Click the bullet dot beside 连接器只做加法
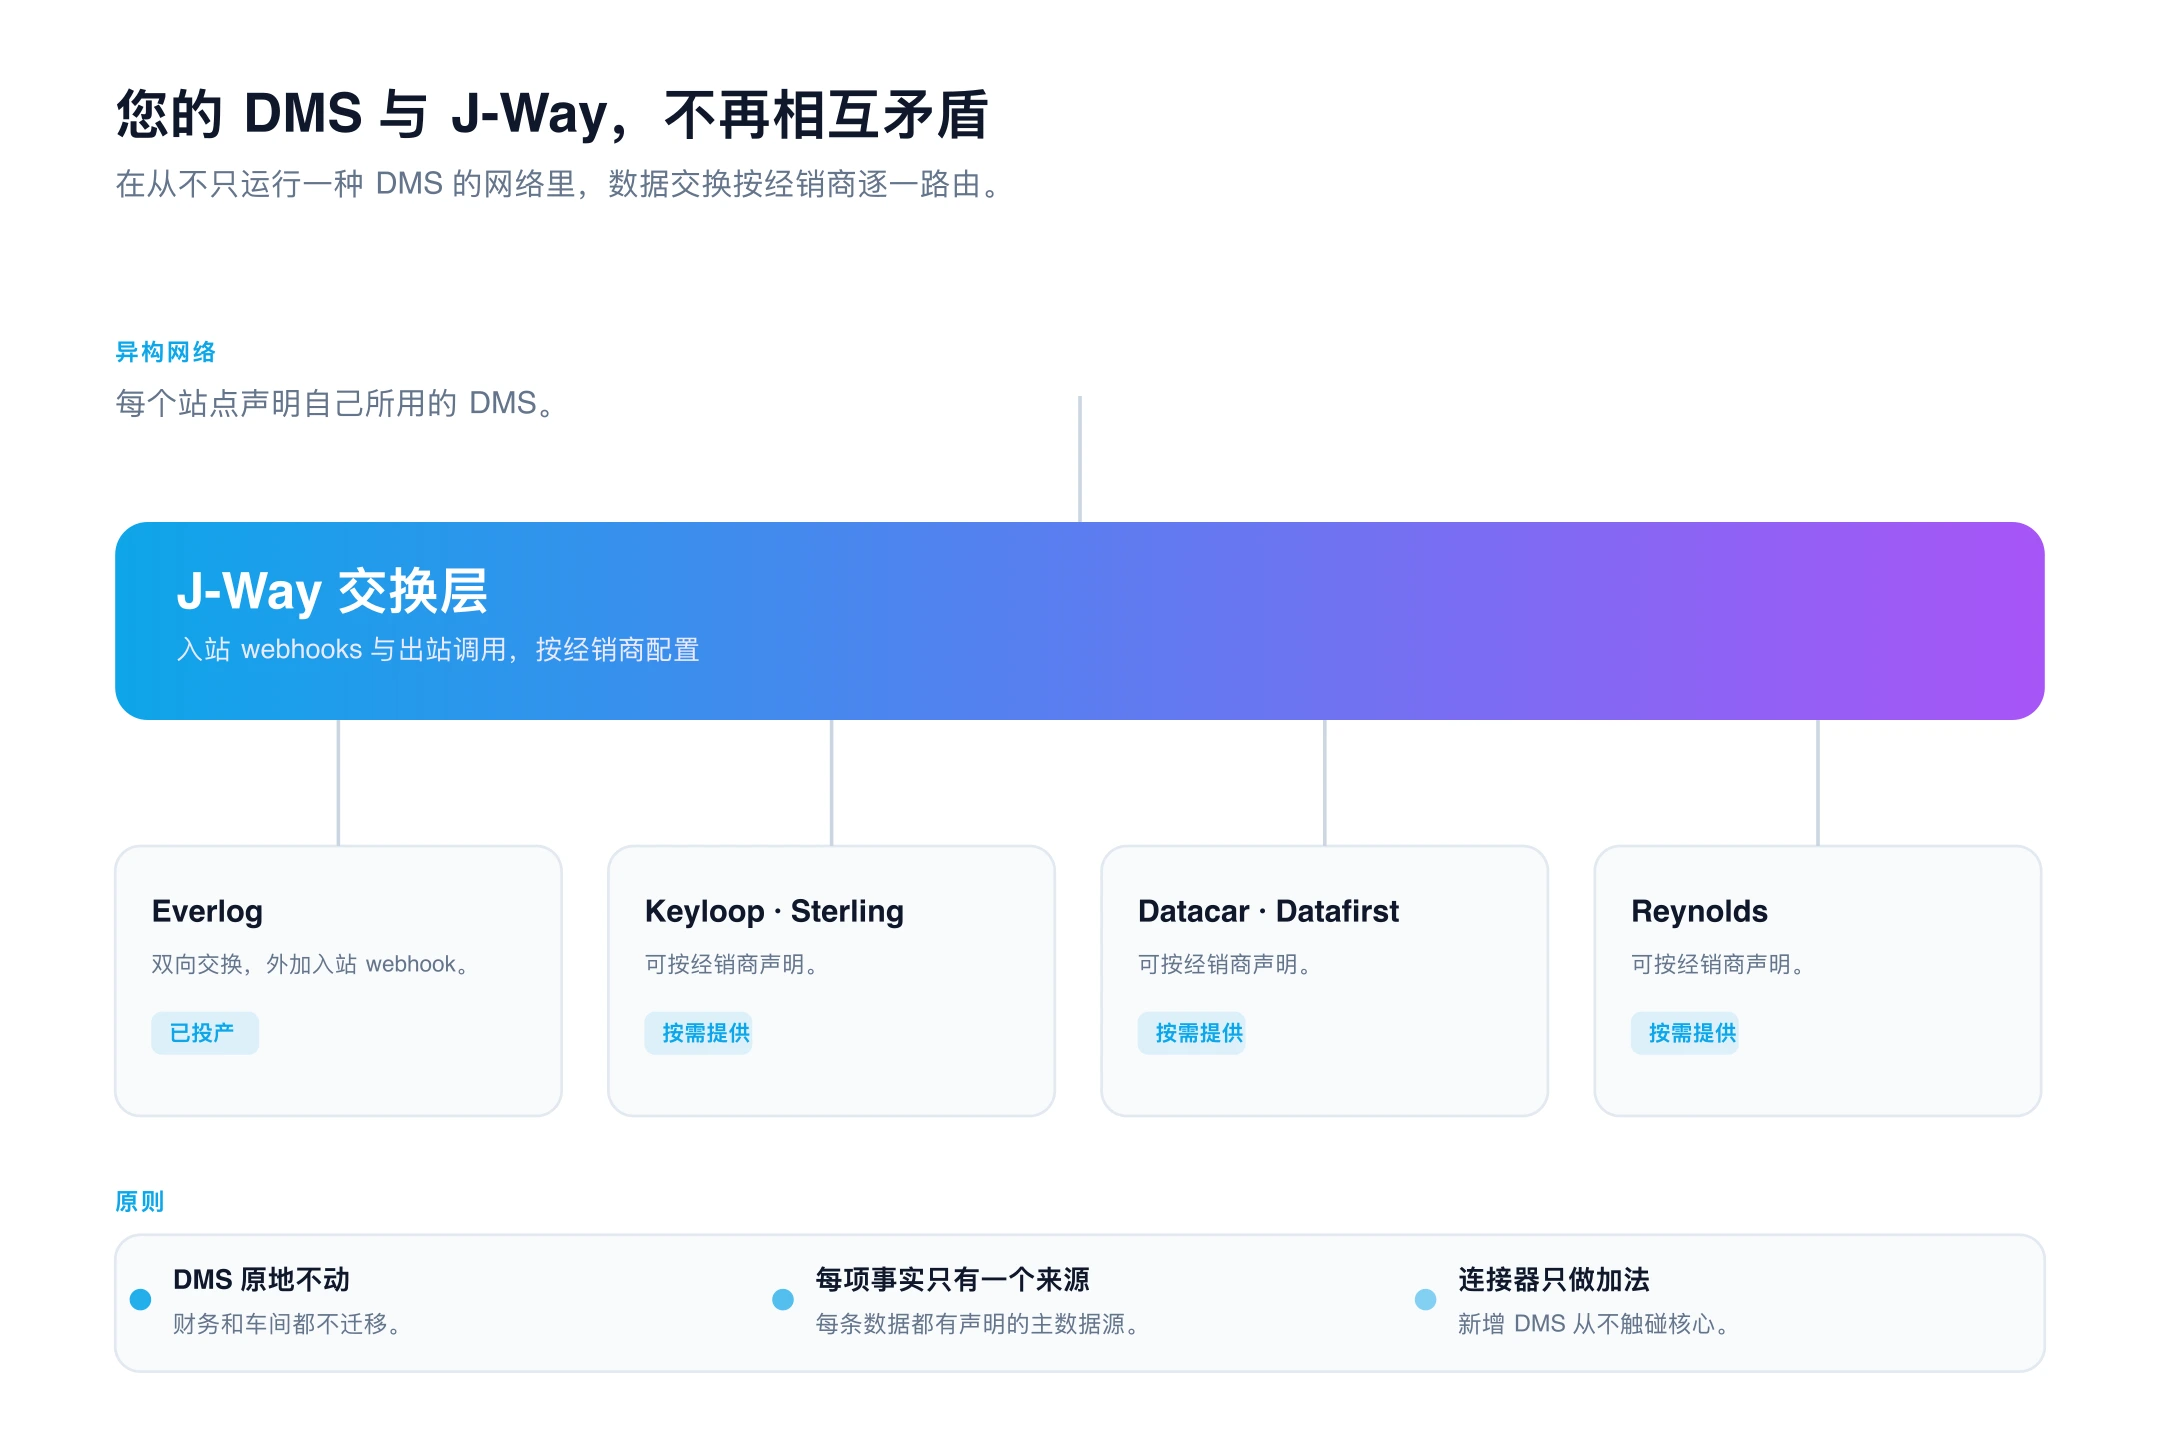2160x1440 pixels. point(1425,1299)
